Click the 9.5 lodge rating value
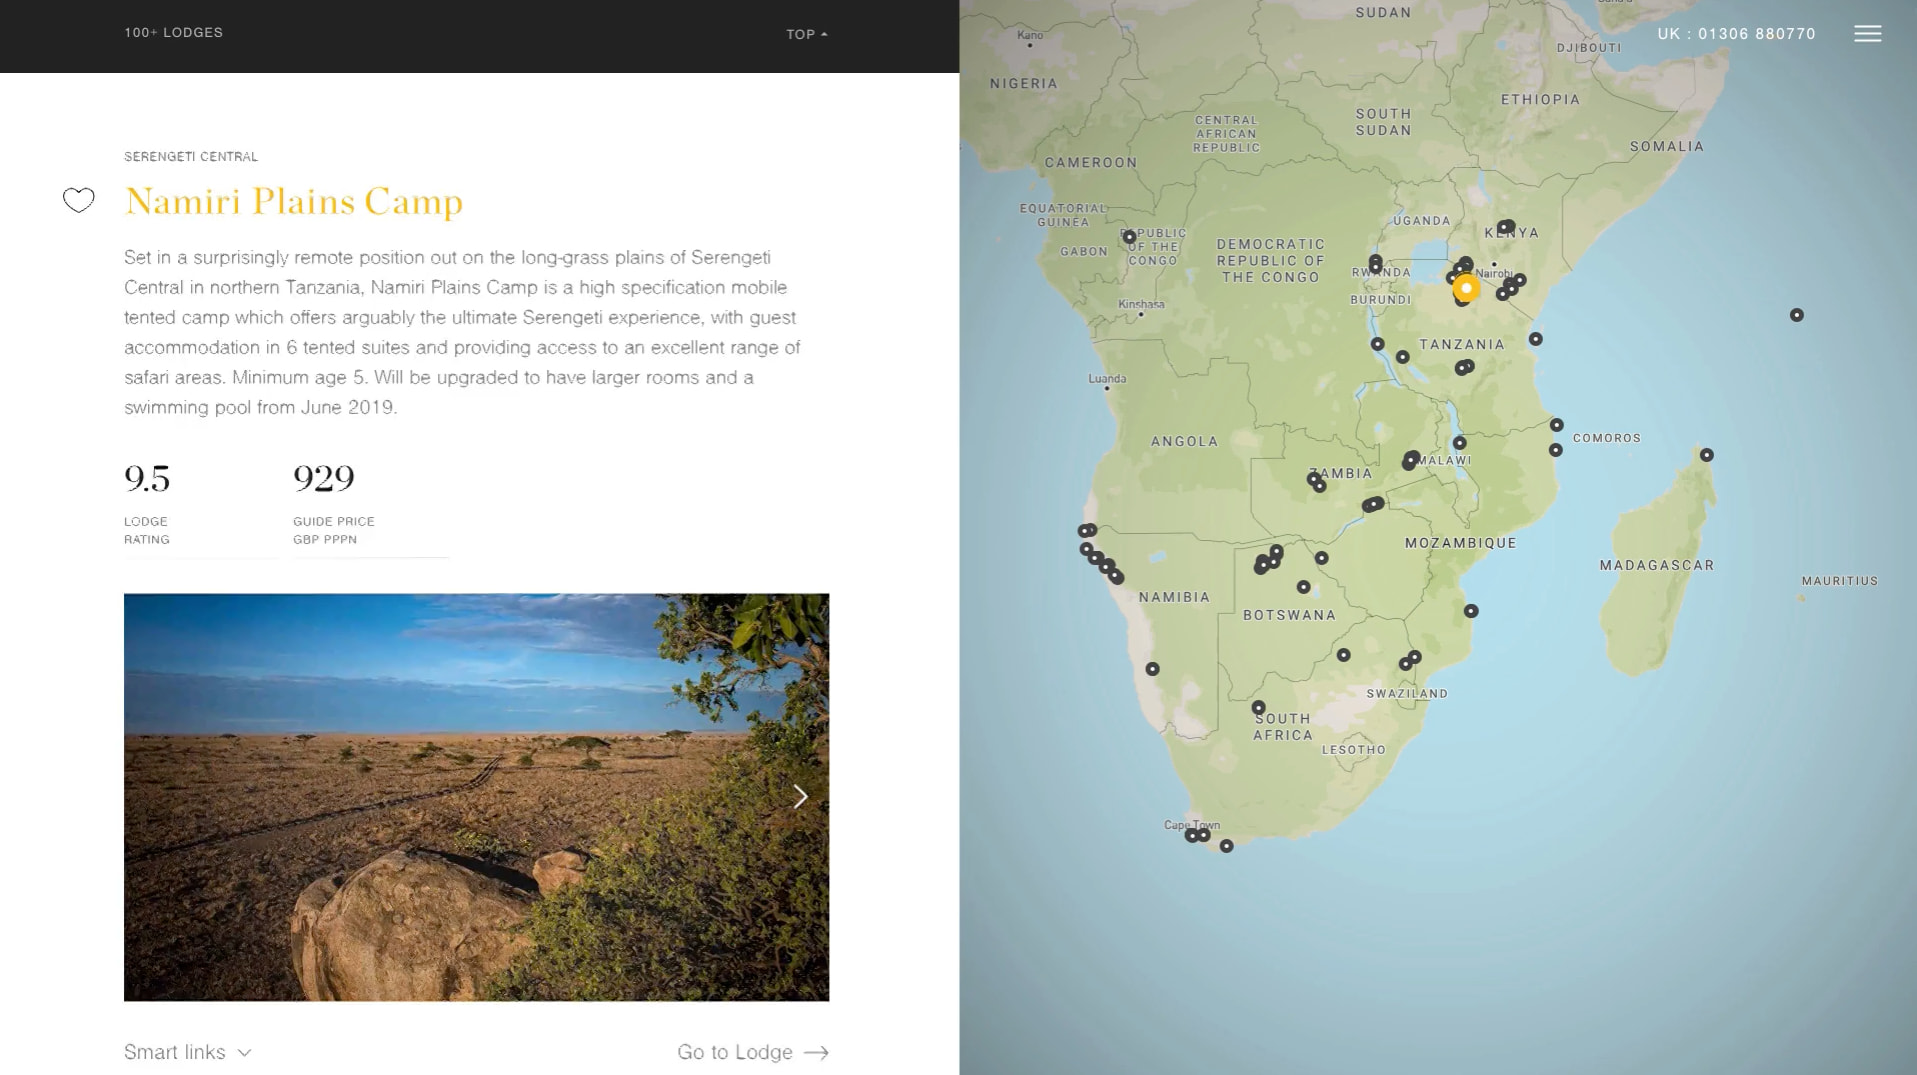This screenshot has width=1917, height=1075. [147, 479]
